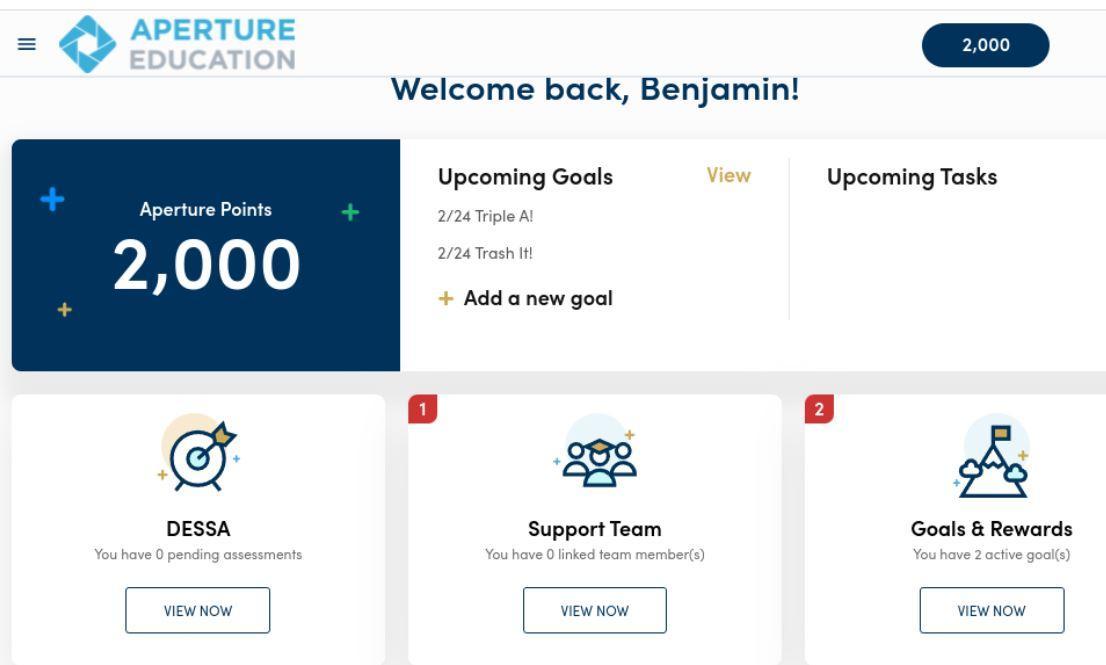
Task: Click the Goals & Rewards mountain icon
Action: point(992,457)
